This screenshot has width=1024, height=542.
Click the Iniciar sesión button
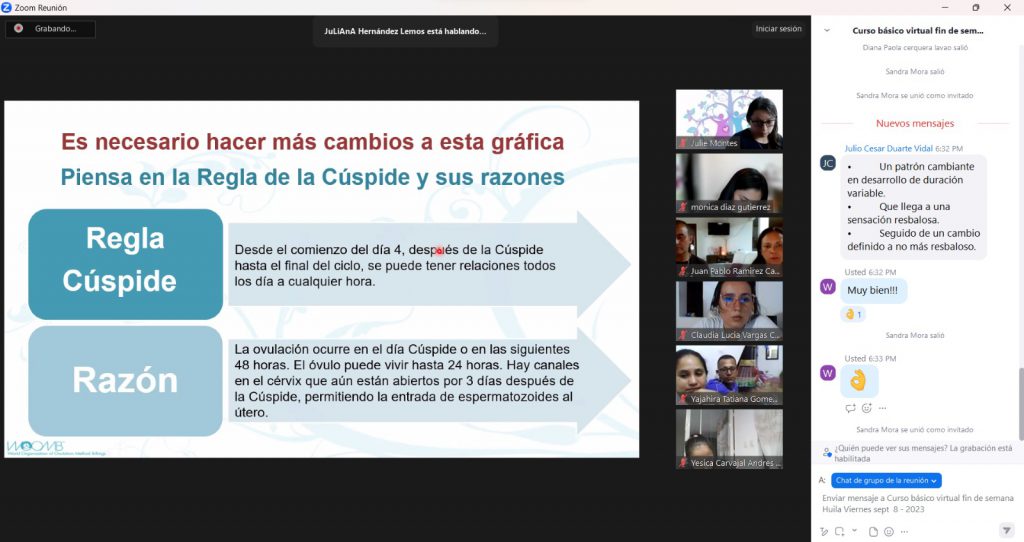(x=778, y=29)
